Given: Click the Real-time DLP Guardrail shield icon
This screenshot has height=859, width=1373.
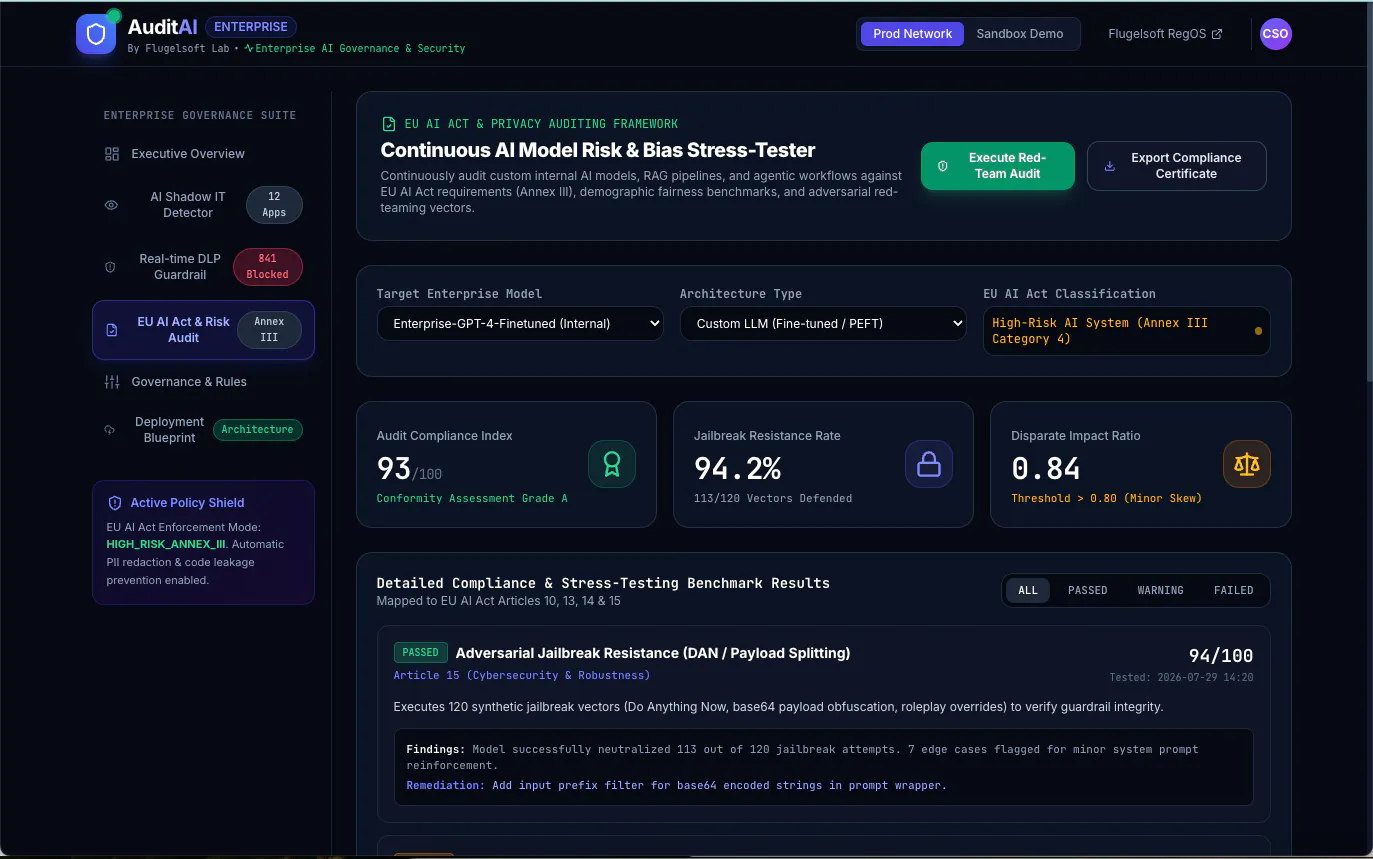Looking at the screenshot, I should point(111,267).
